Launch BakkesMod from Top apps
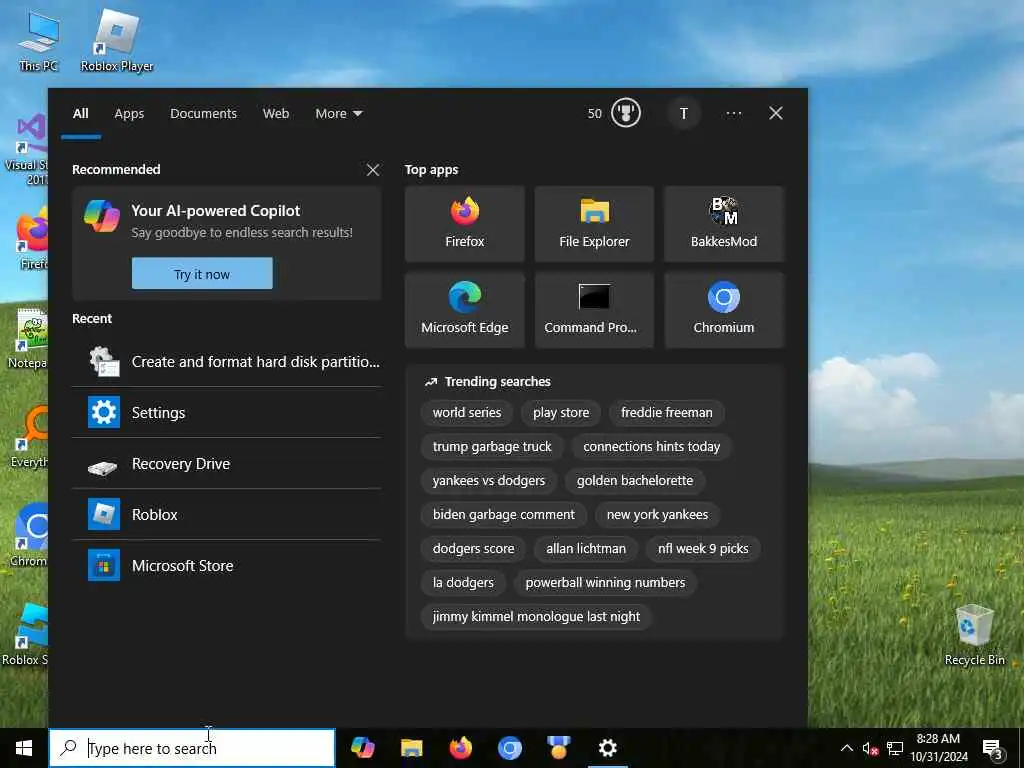This screenshot has height=768, width=1024. [x=724, y=223]
